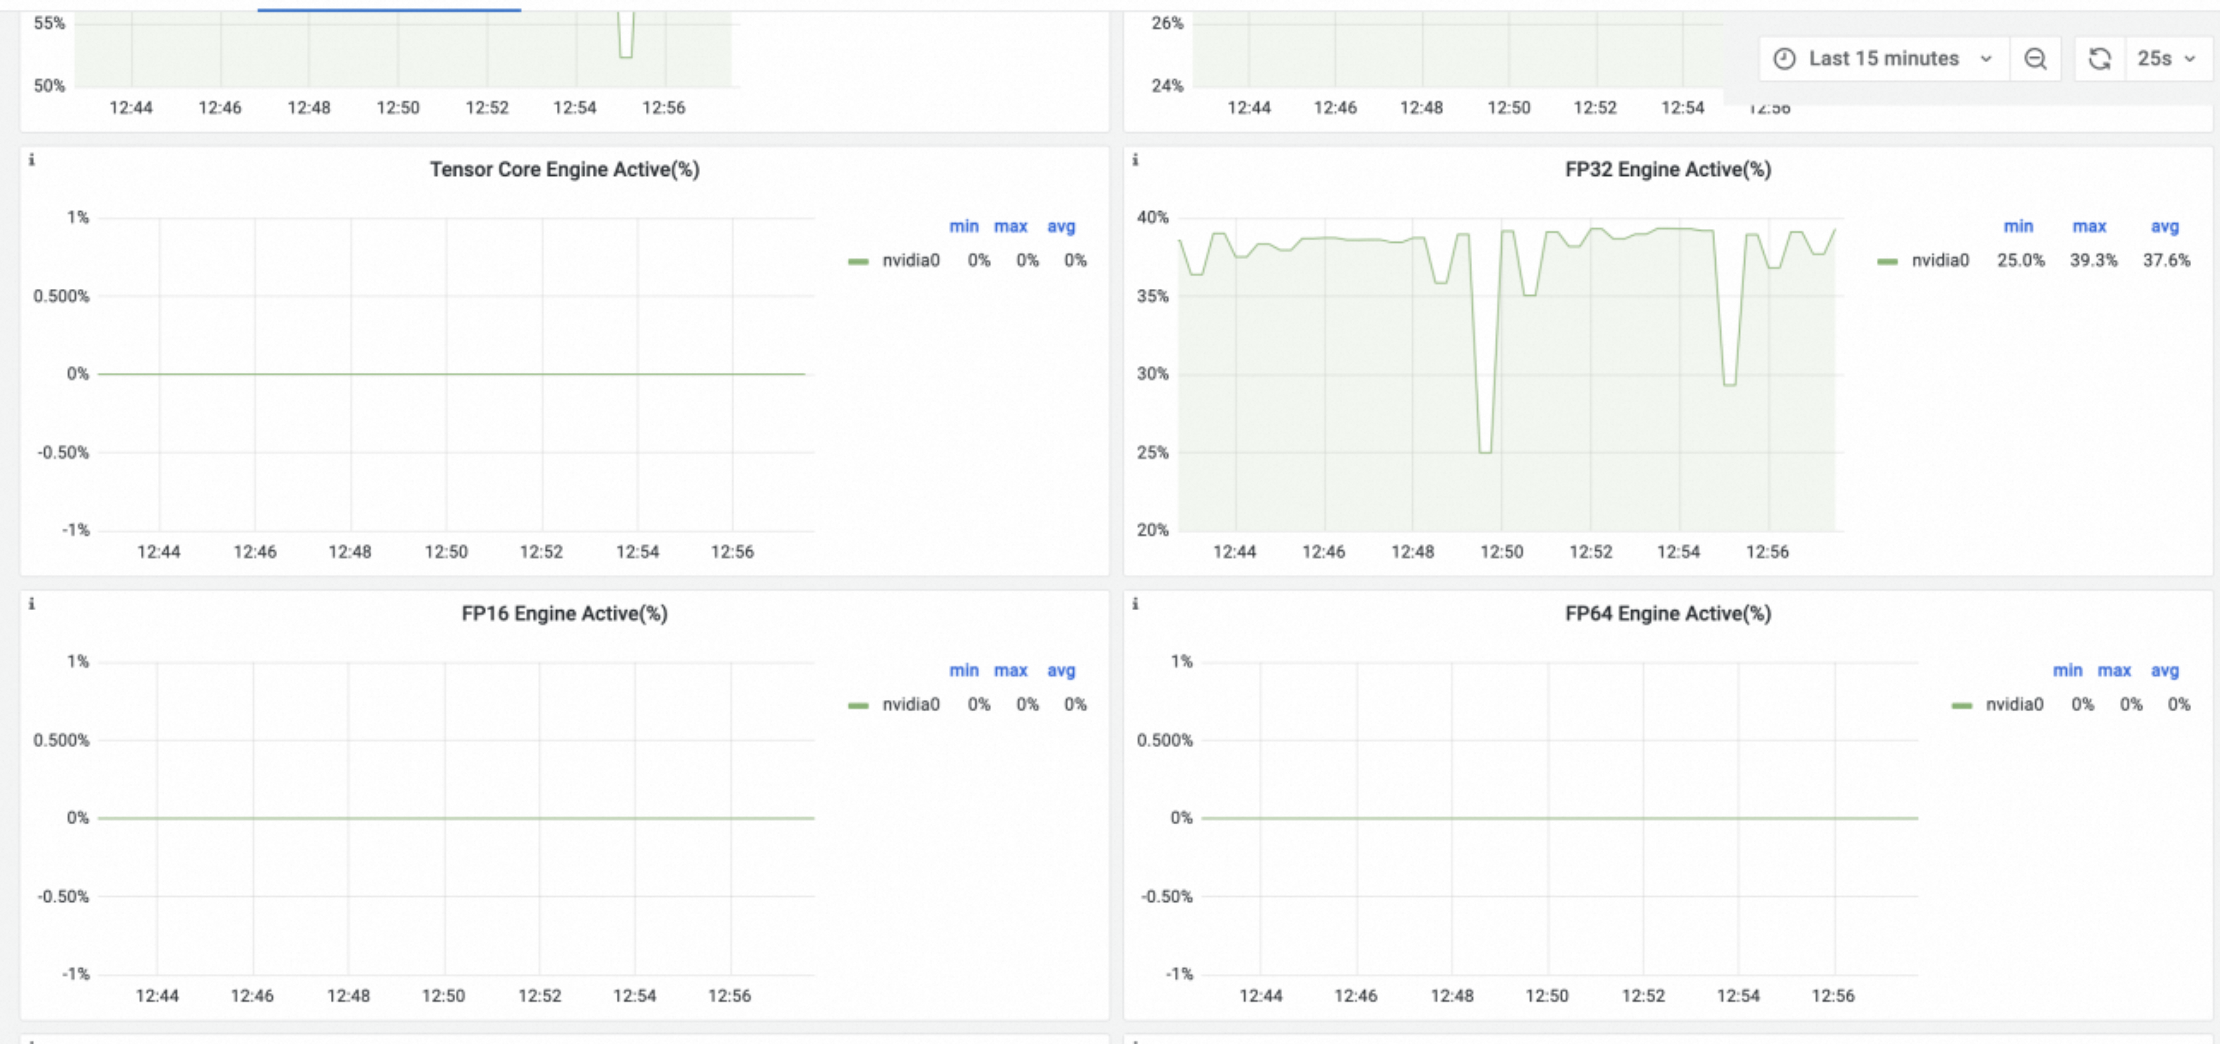Open info icon on FP16 Engine panel

coord(32,604)
